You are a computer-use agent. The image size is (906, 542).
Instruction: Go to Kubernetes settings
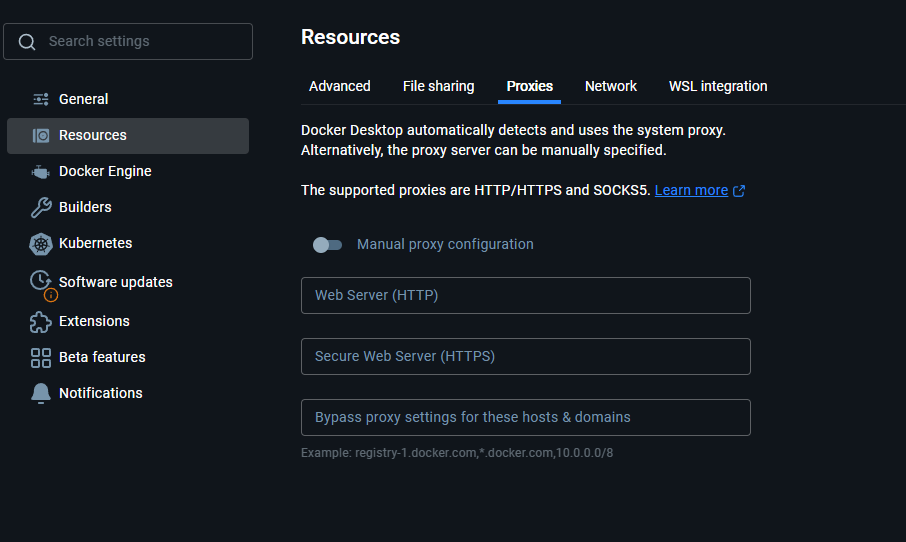(x=128, y=244)
